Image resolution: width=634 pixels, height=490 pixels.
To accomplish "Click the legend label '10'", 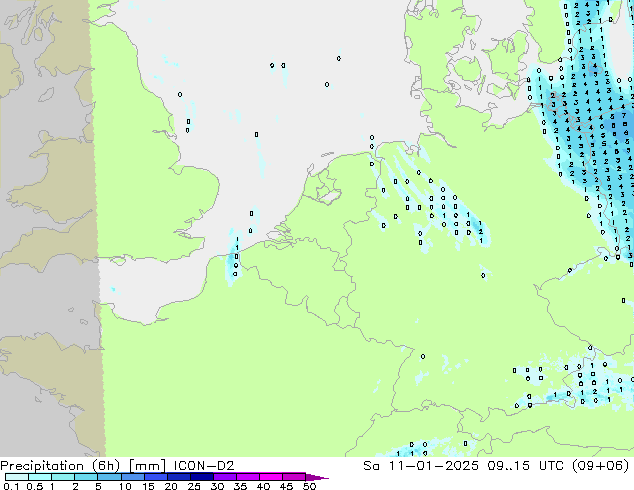I will (125, 486).
